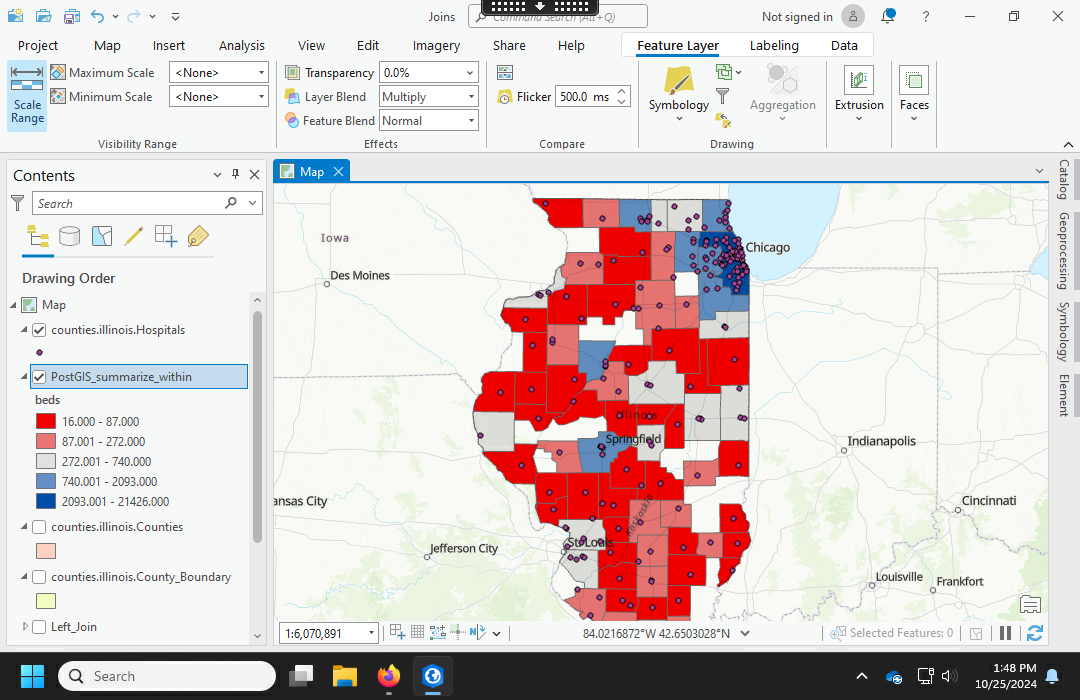Open the Analysis ribbon tab
Screen dimensions: 1080x700
[242, 45]
